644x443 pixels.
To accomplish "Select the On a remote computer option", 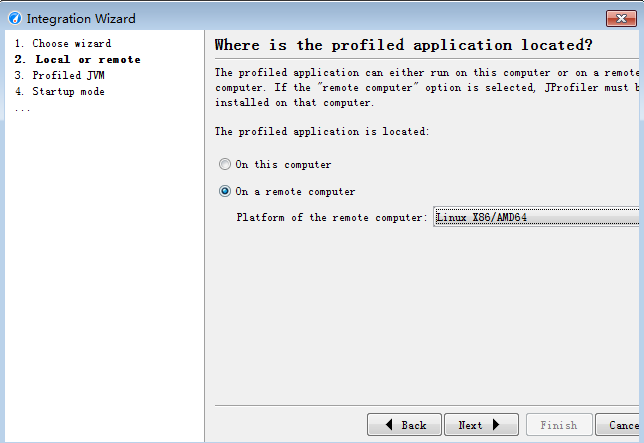I will pyautogui.click(x=225, y=191).
